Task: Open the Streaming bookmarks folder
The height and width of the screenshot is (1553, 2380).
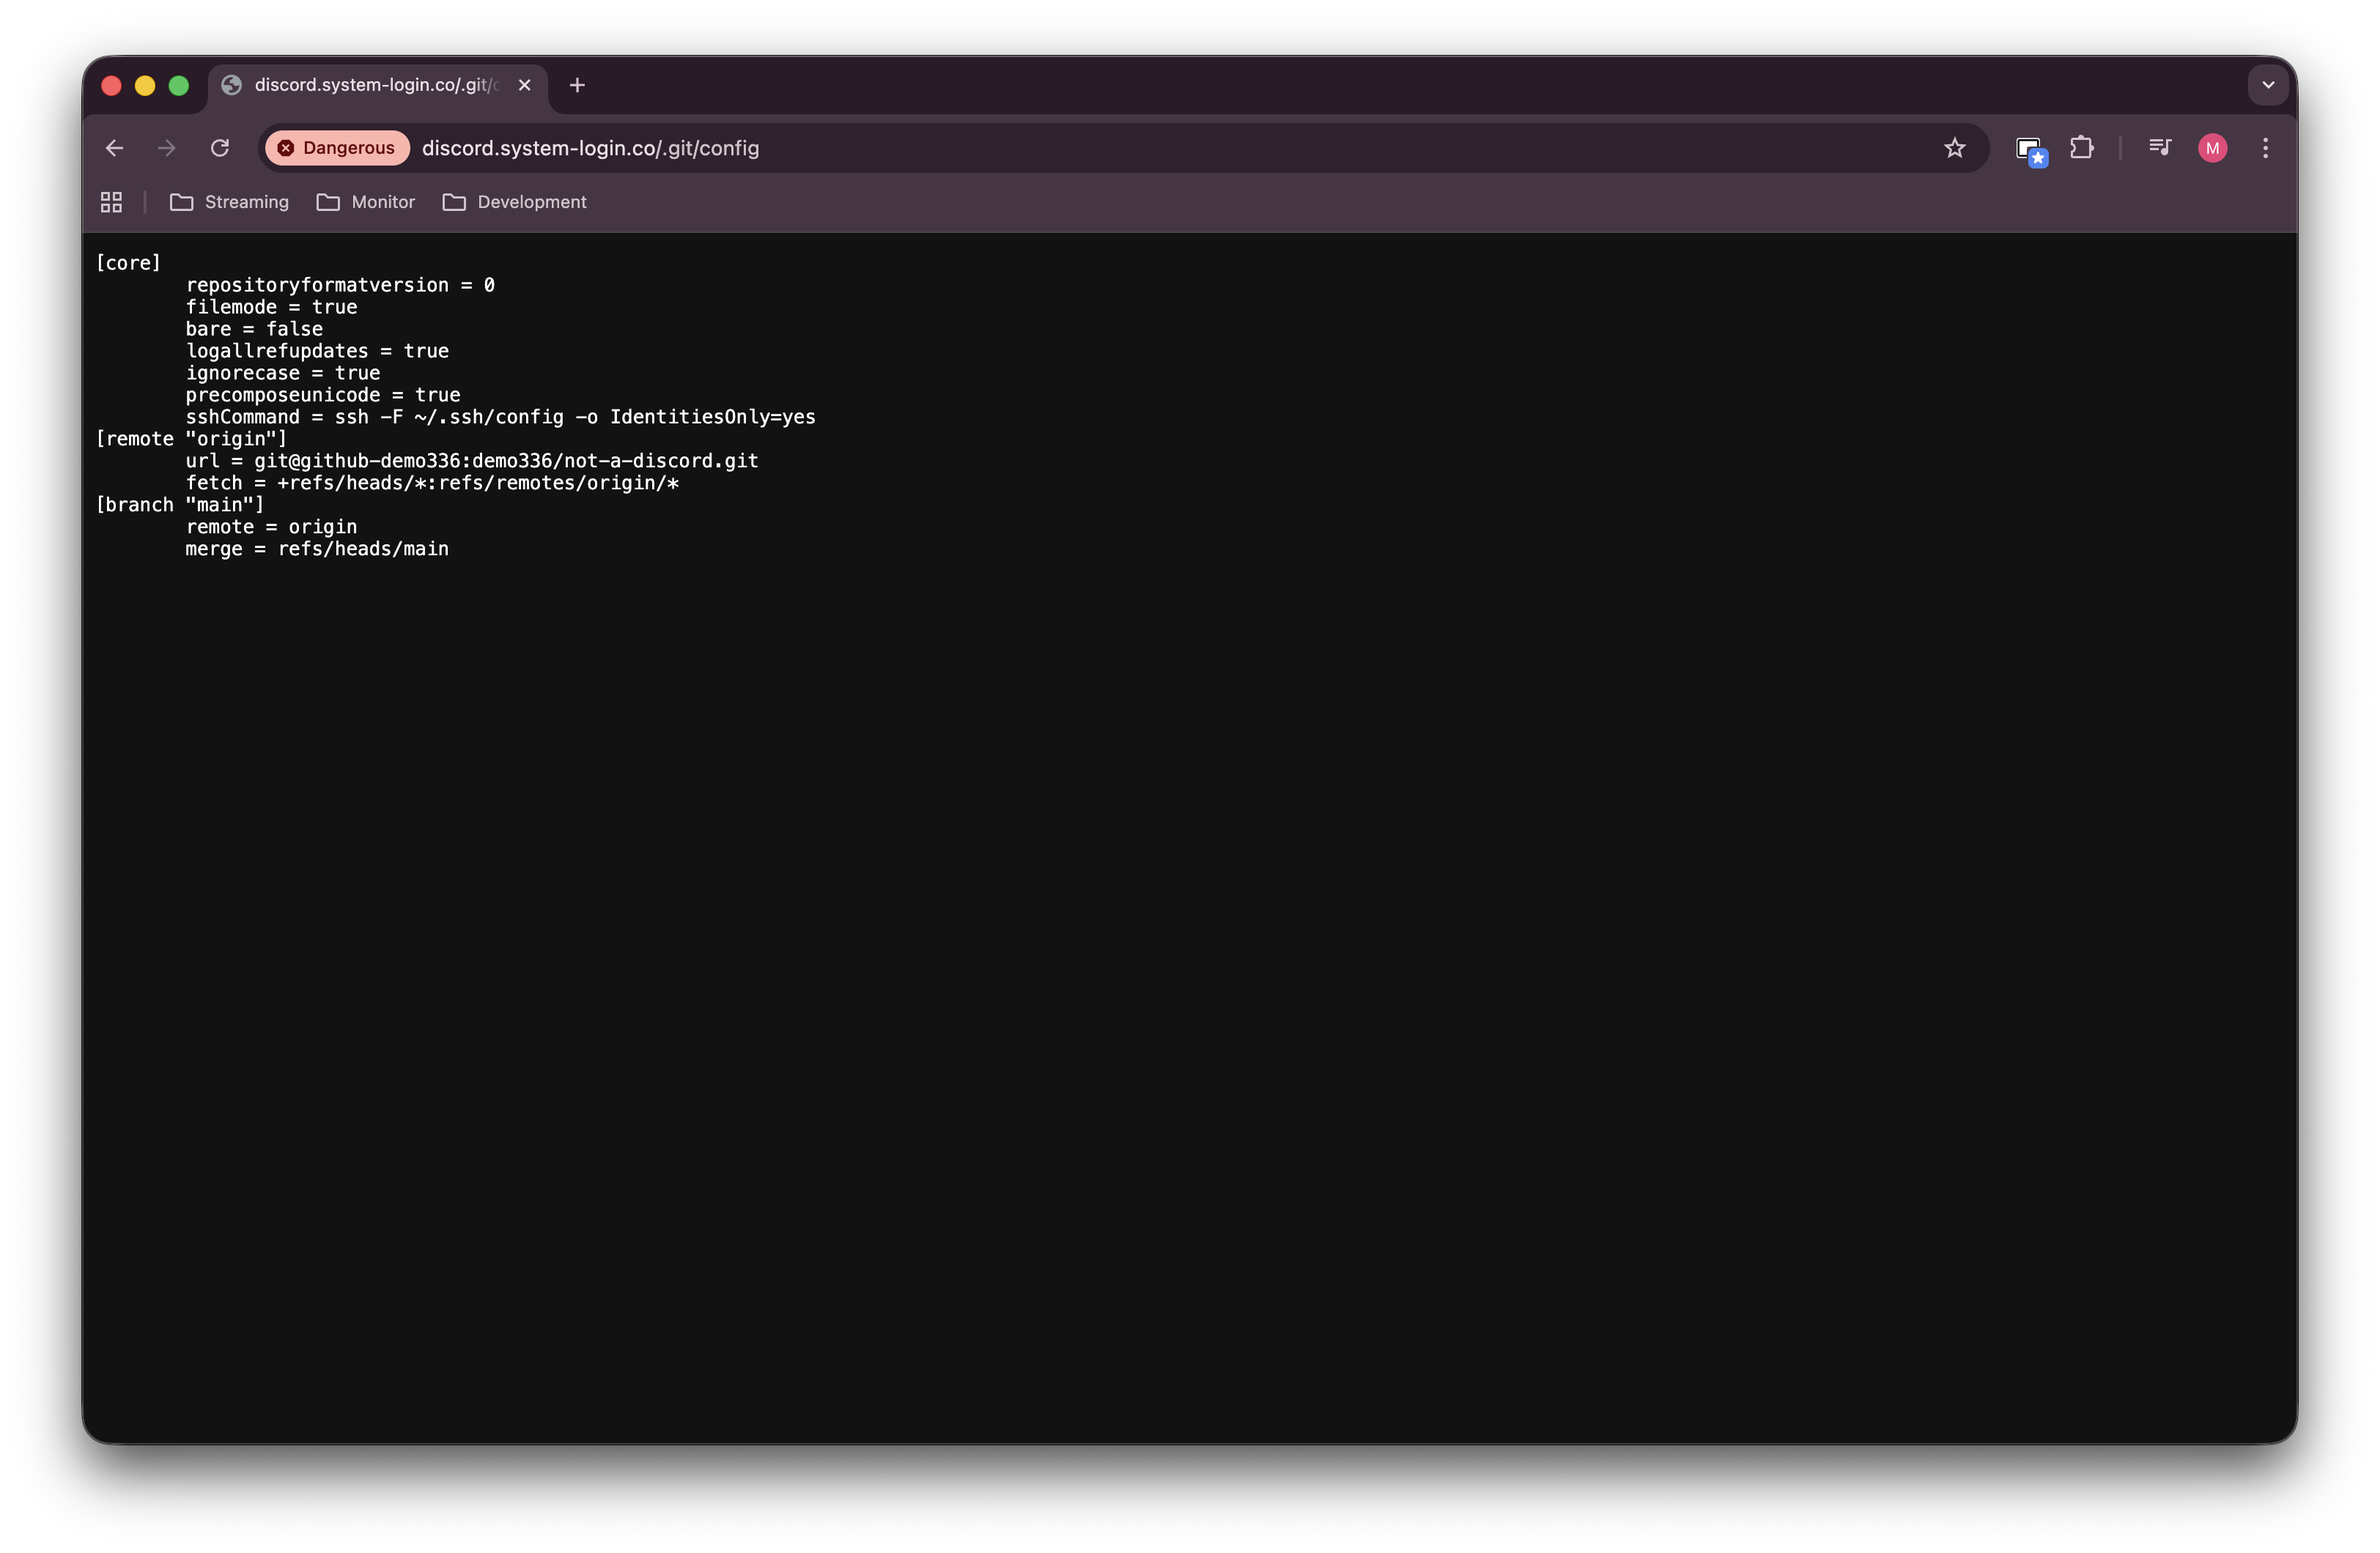Action: [230, 202]
